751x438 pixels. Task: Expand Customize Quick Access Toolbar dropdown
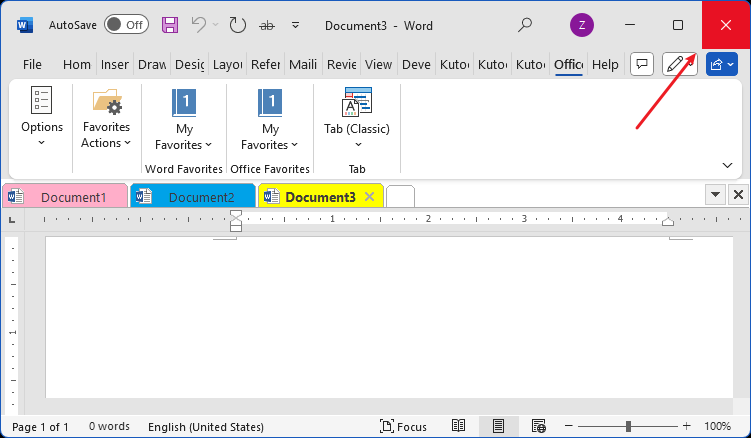(295, 24)
